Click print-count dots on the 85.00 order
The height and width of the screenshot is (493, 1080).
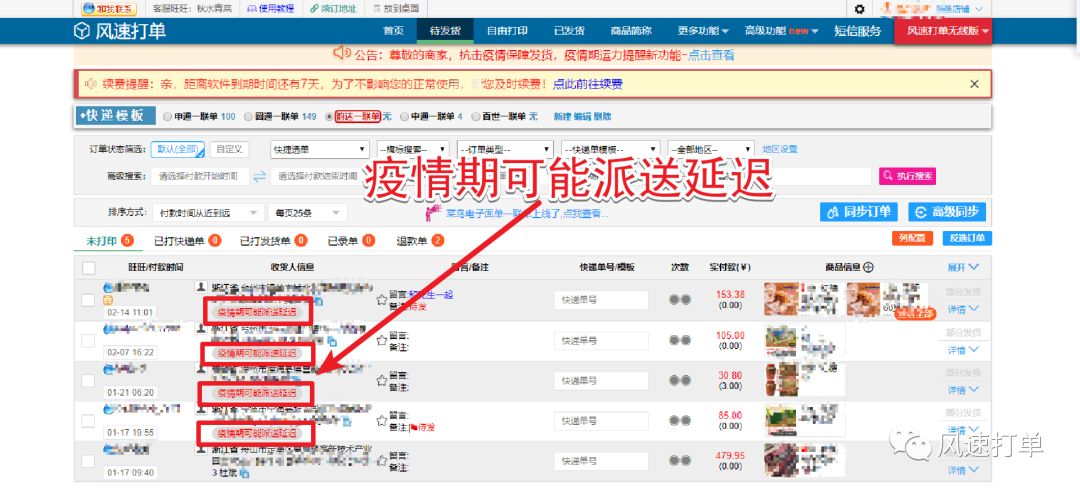680,421
